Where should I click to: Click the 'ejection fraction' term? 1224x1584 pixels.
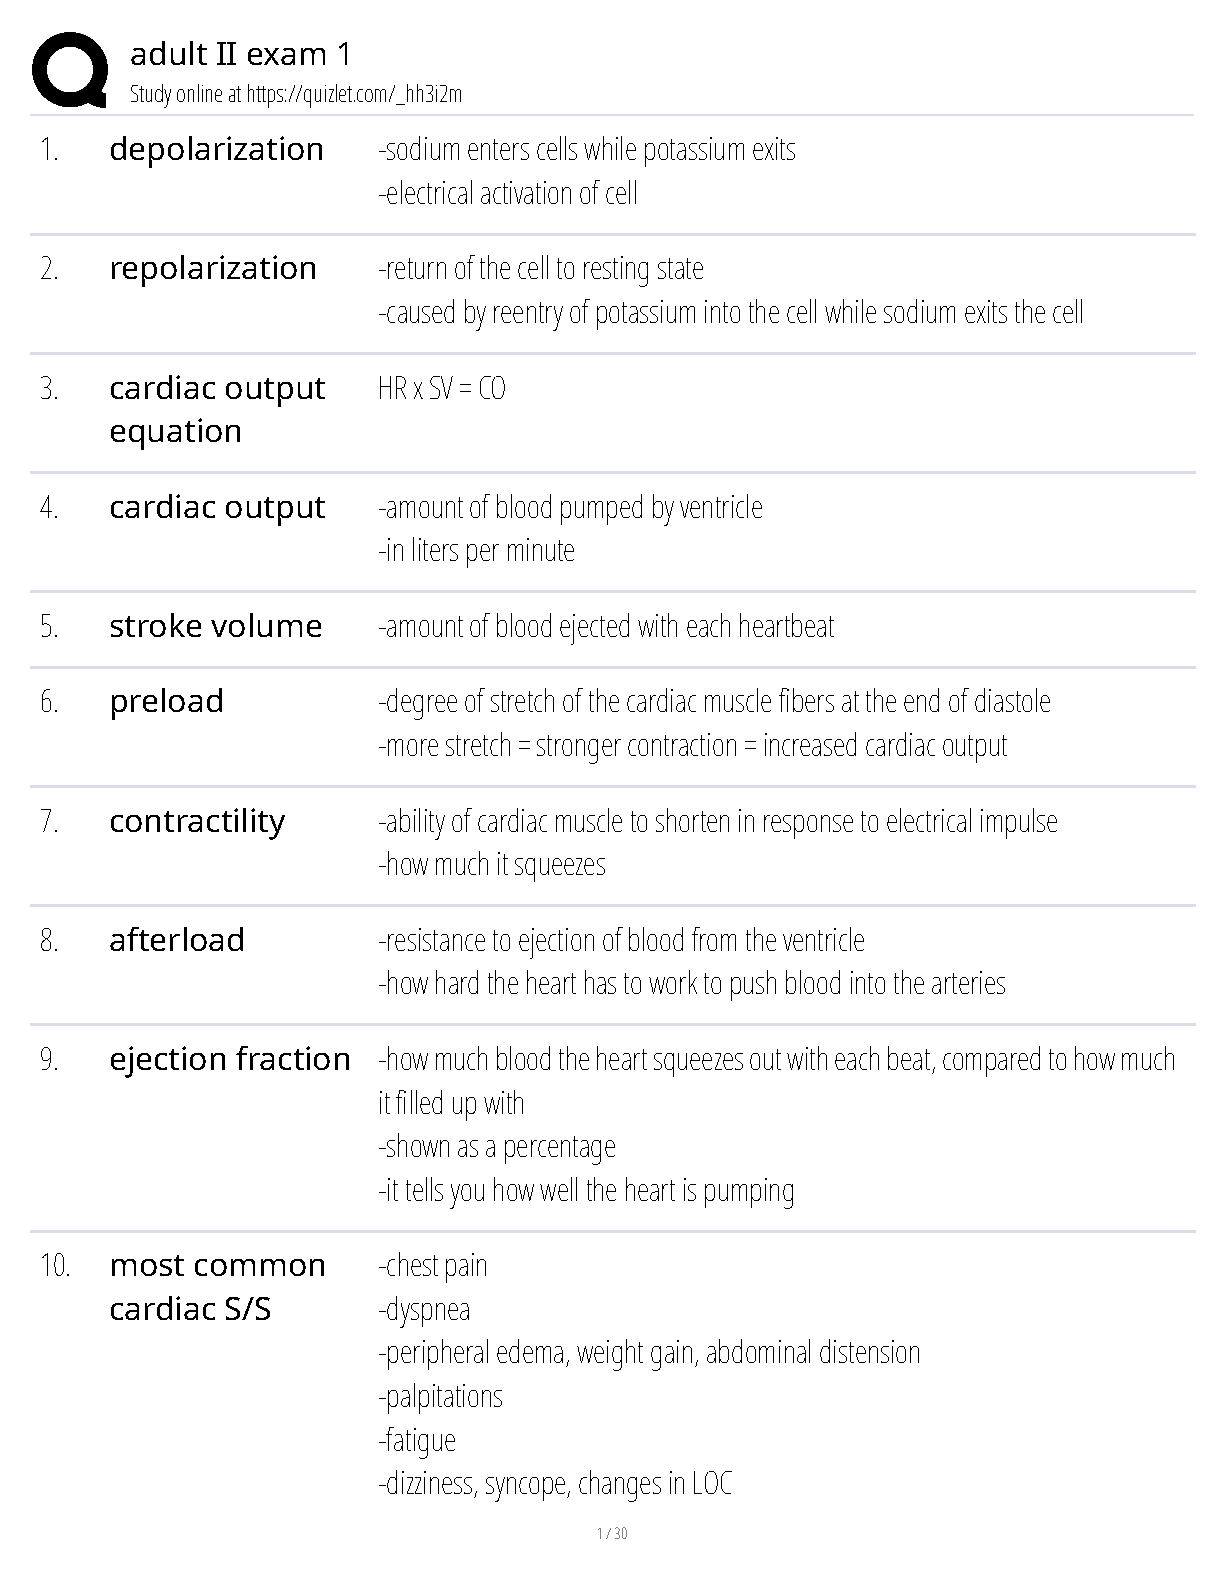[x=230, y=1059]
